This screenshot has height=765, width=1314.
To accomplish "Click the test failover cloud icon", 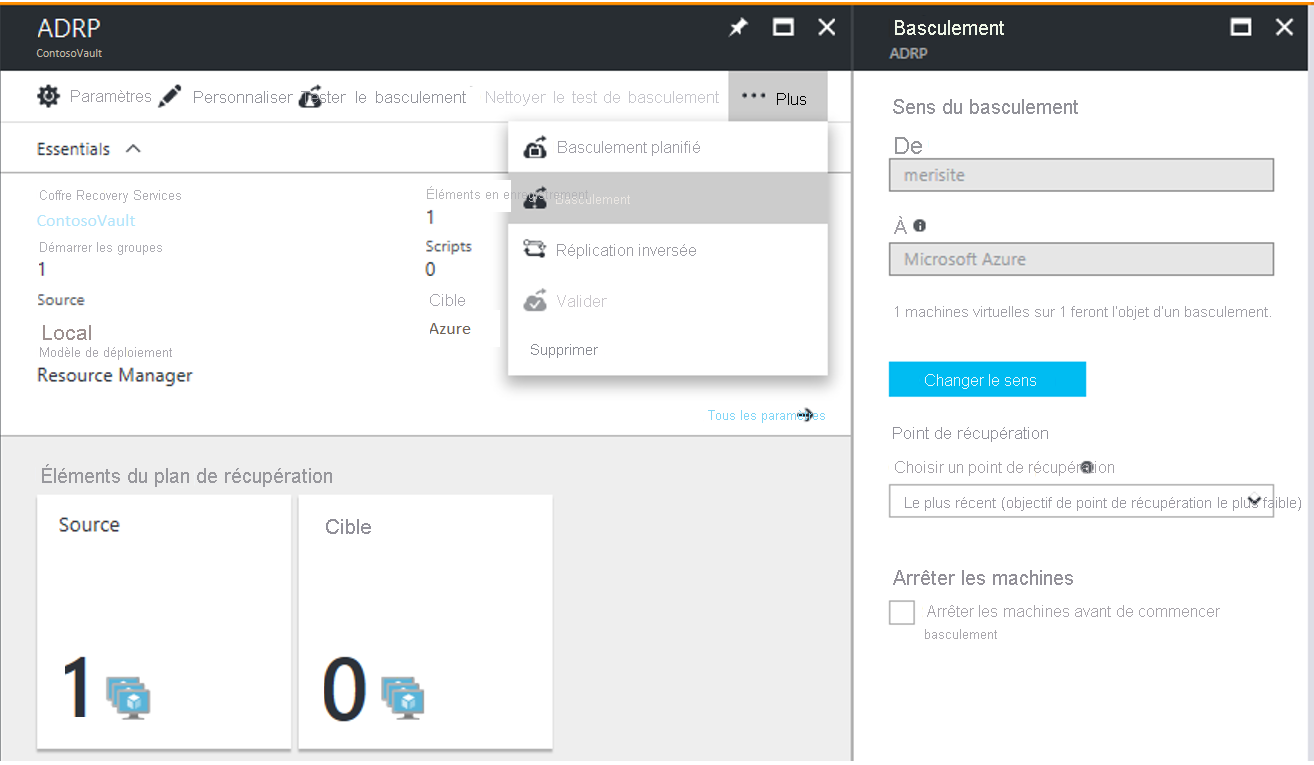I will tap(310, 97).
